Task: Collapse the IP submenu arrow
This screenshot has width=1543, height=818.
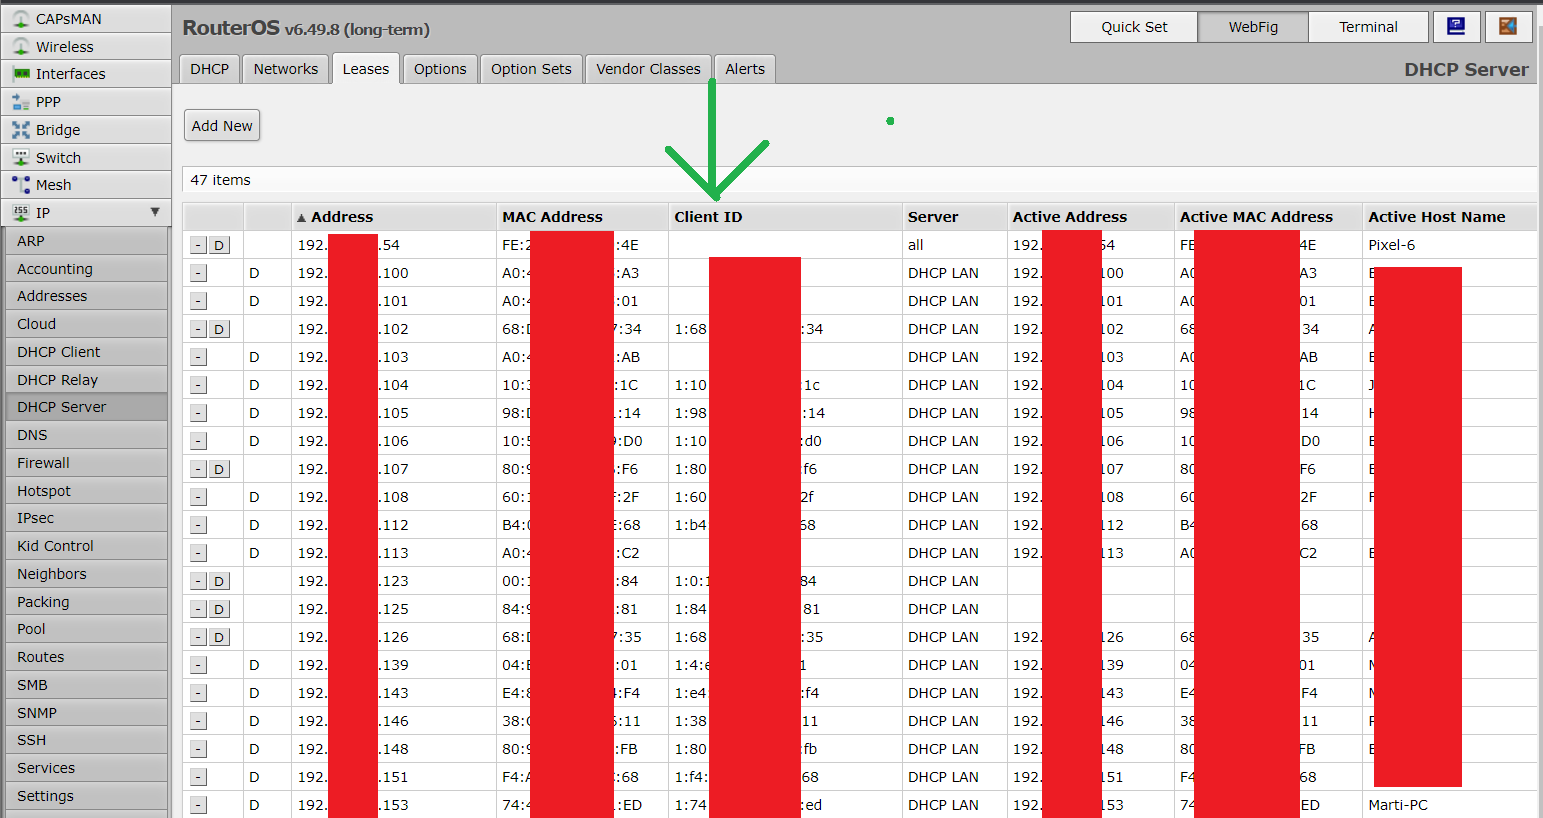Action: 155,212
